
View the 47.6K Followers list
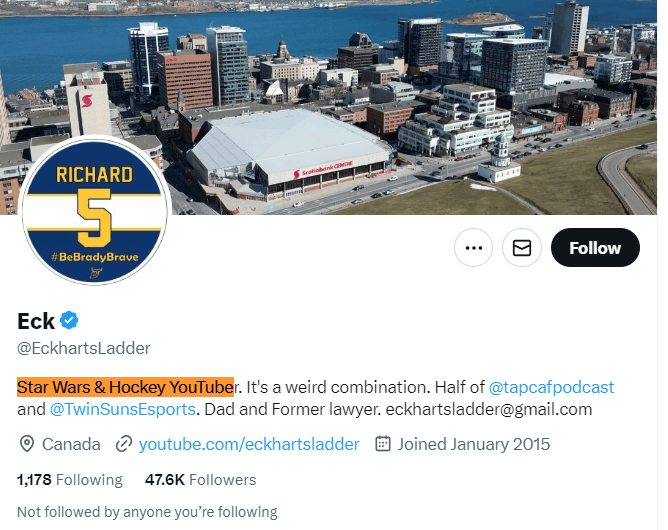(201, 480)
